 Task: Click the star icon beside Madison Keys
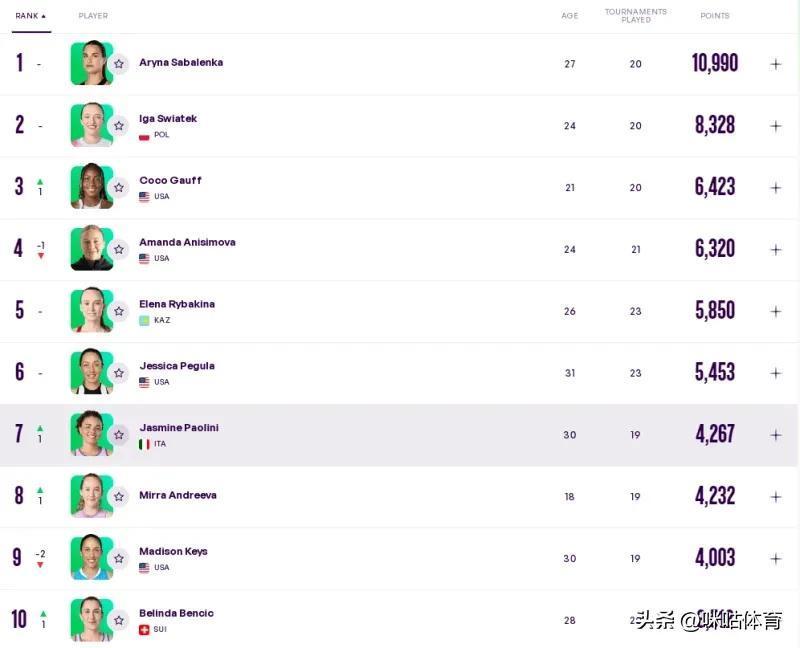pyautogui.click(x=119, y=559)
